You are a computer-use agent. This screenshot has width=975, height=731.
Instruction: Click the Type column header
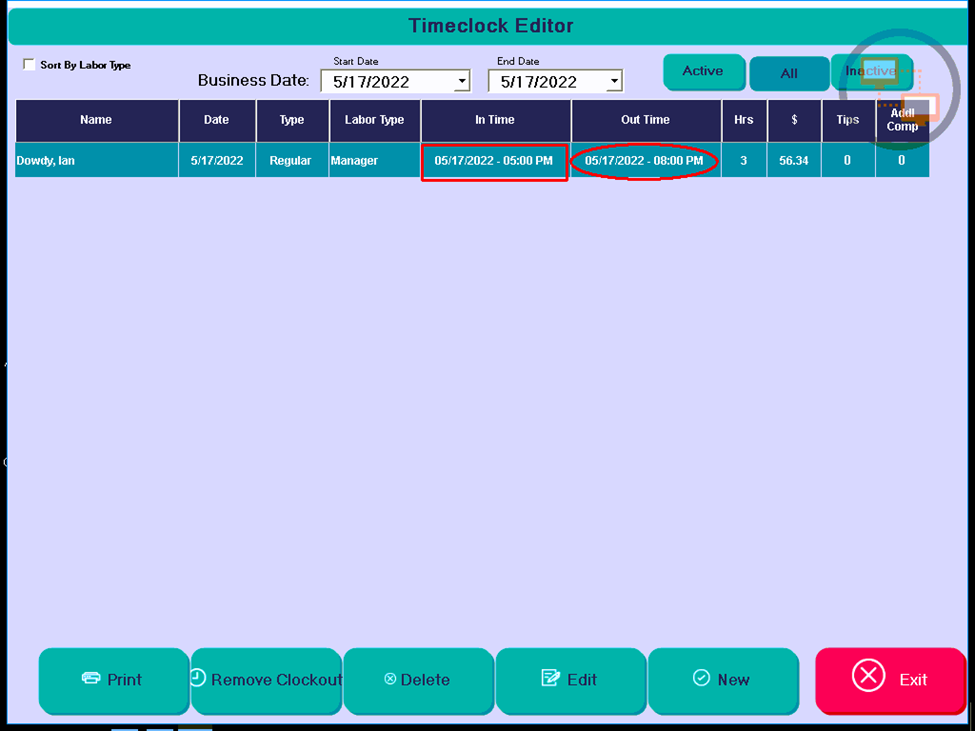(x=292, y=121)
